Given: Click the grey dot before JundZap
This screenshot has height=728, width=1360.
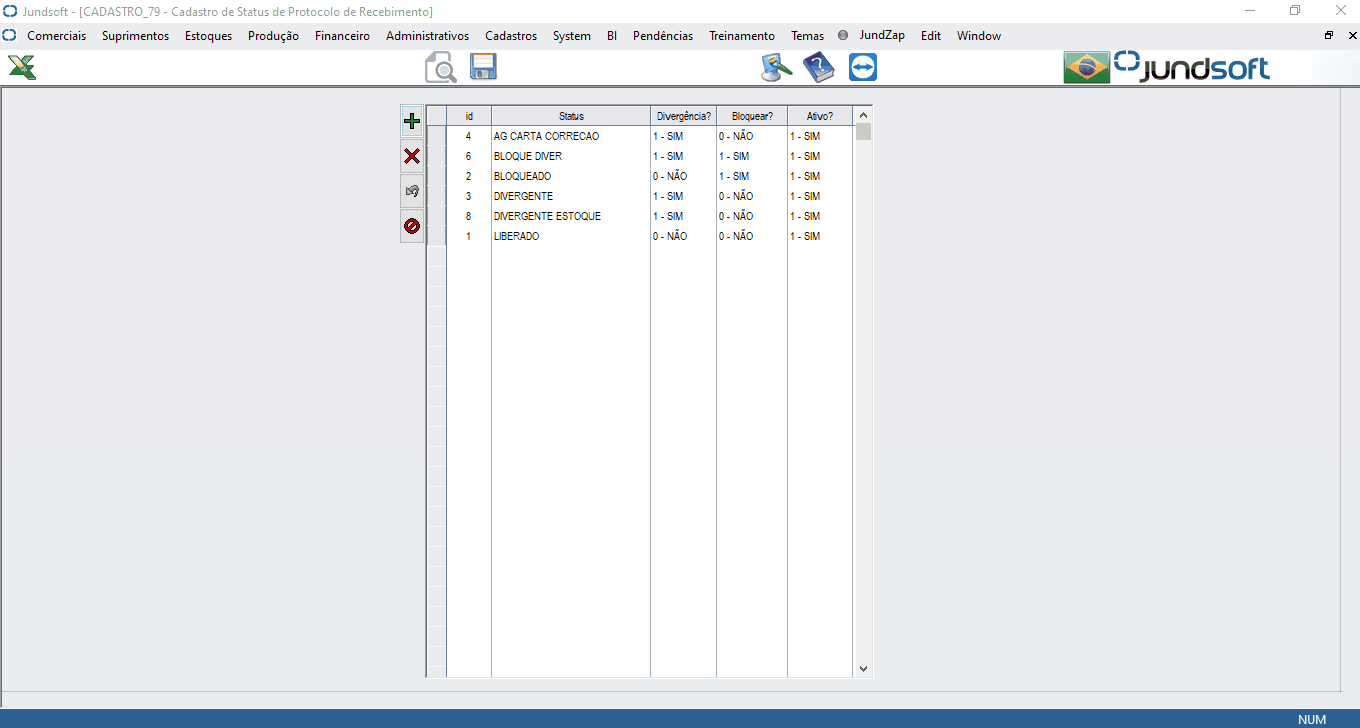Looking at the screenshot, I should coord(843,35).
